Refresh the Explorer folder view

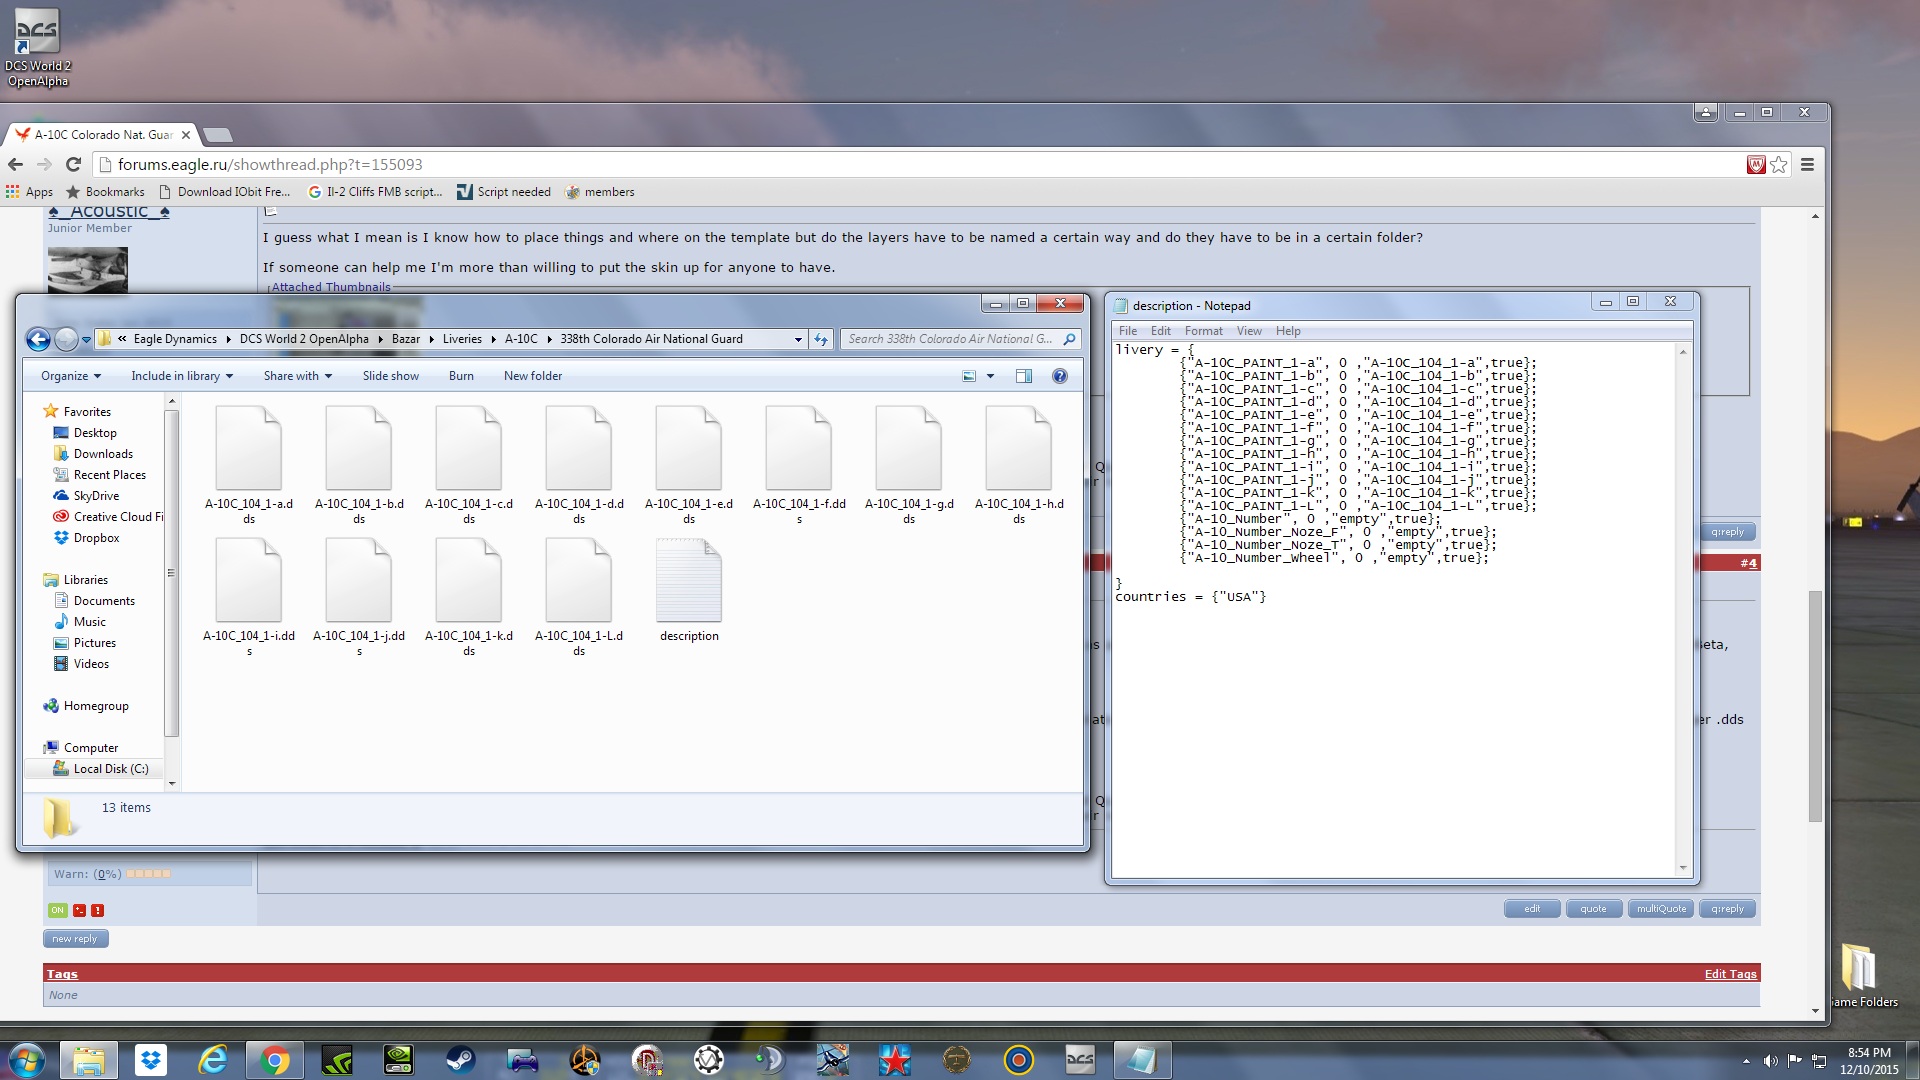click(821, 340)
